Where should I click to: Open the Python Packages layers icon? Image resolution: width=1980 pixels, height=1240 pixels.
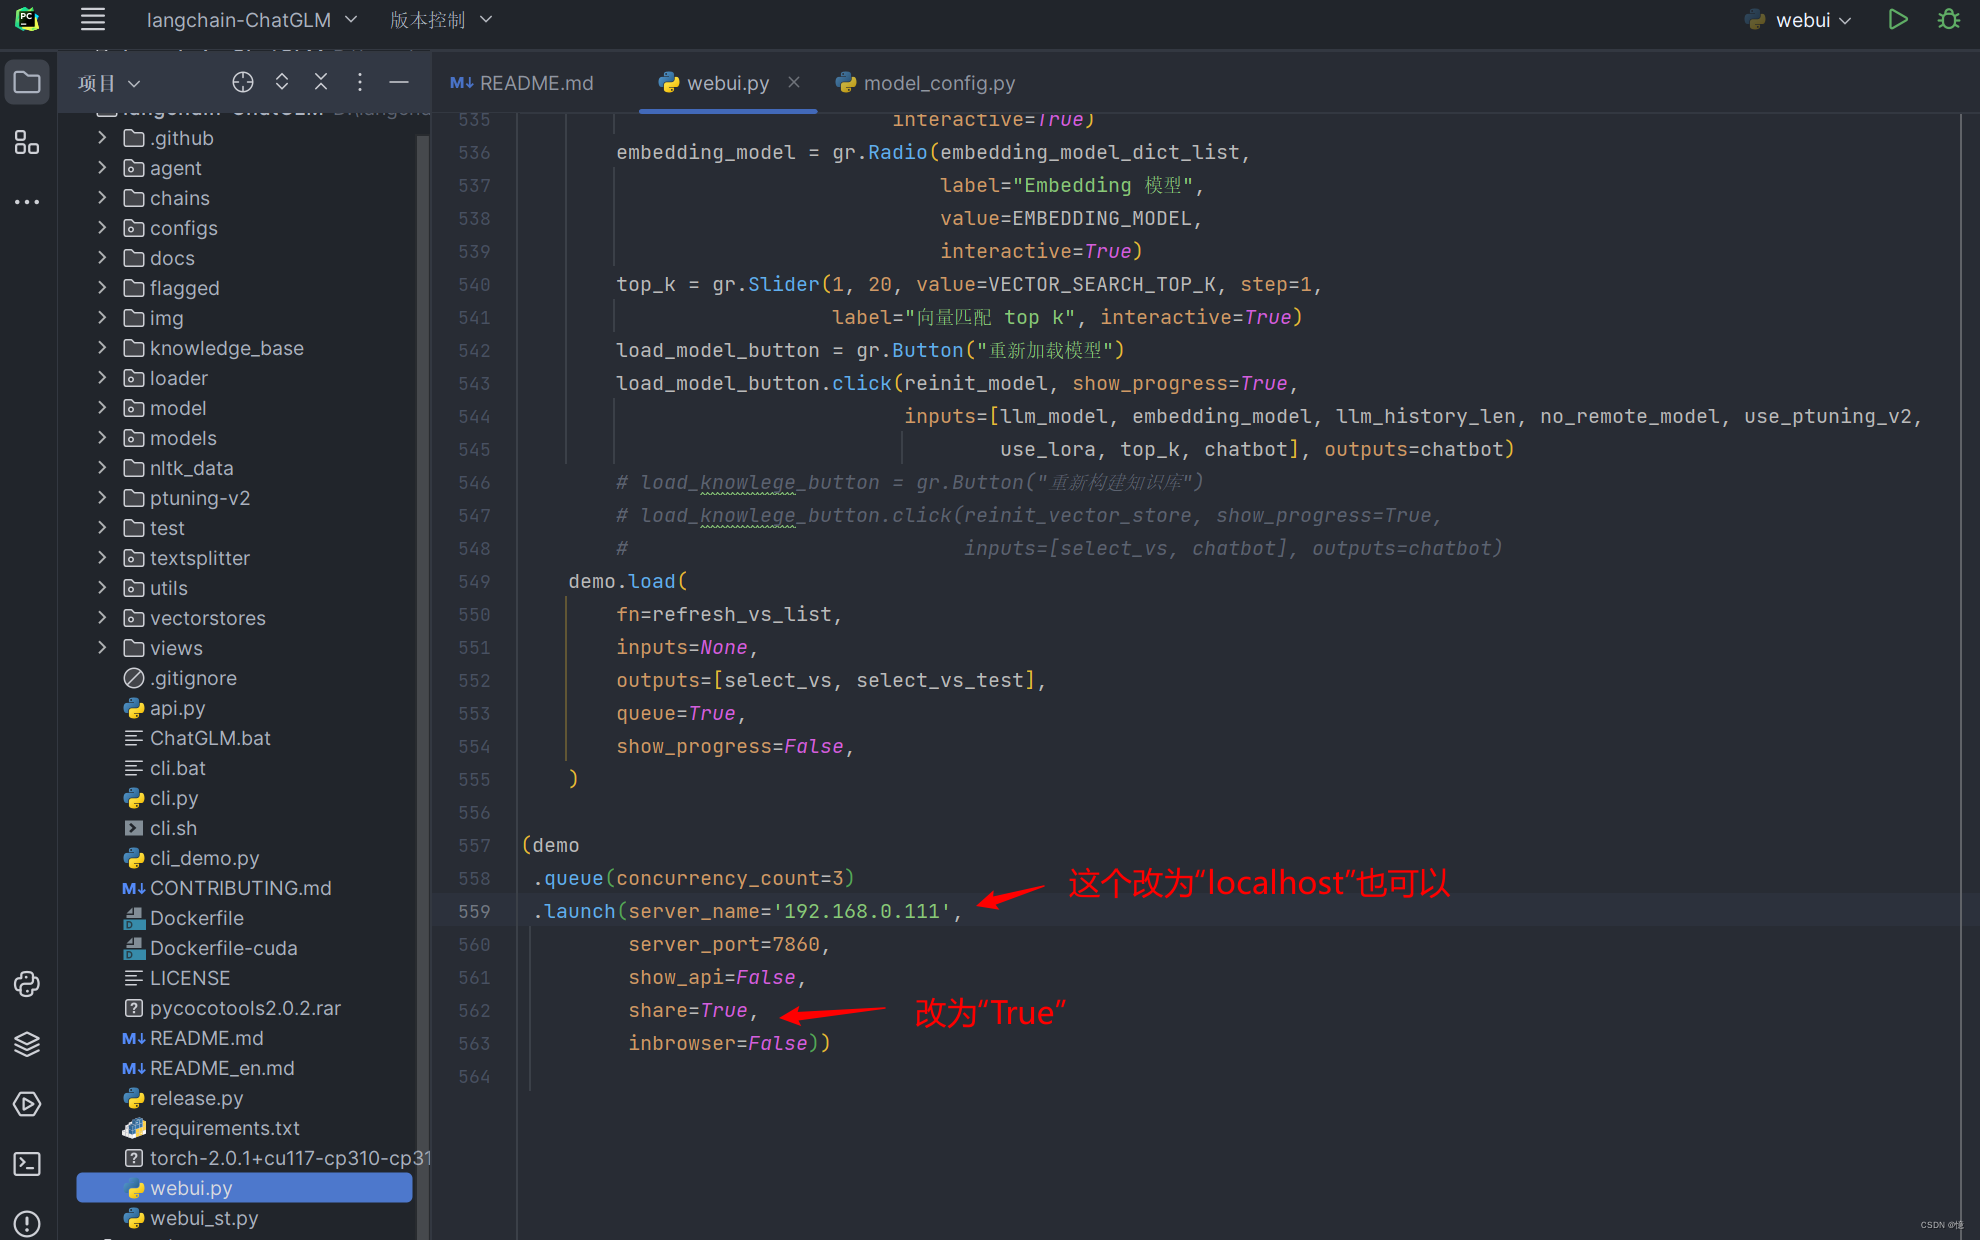tap(27, 1044)
